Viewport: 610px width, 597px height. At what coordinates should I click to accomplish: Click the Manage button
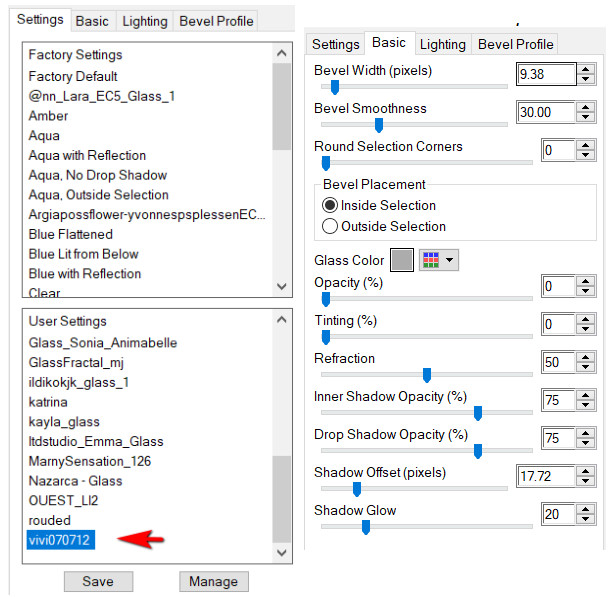214,582
